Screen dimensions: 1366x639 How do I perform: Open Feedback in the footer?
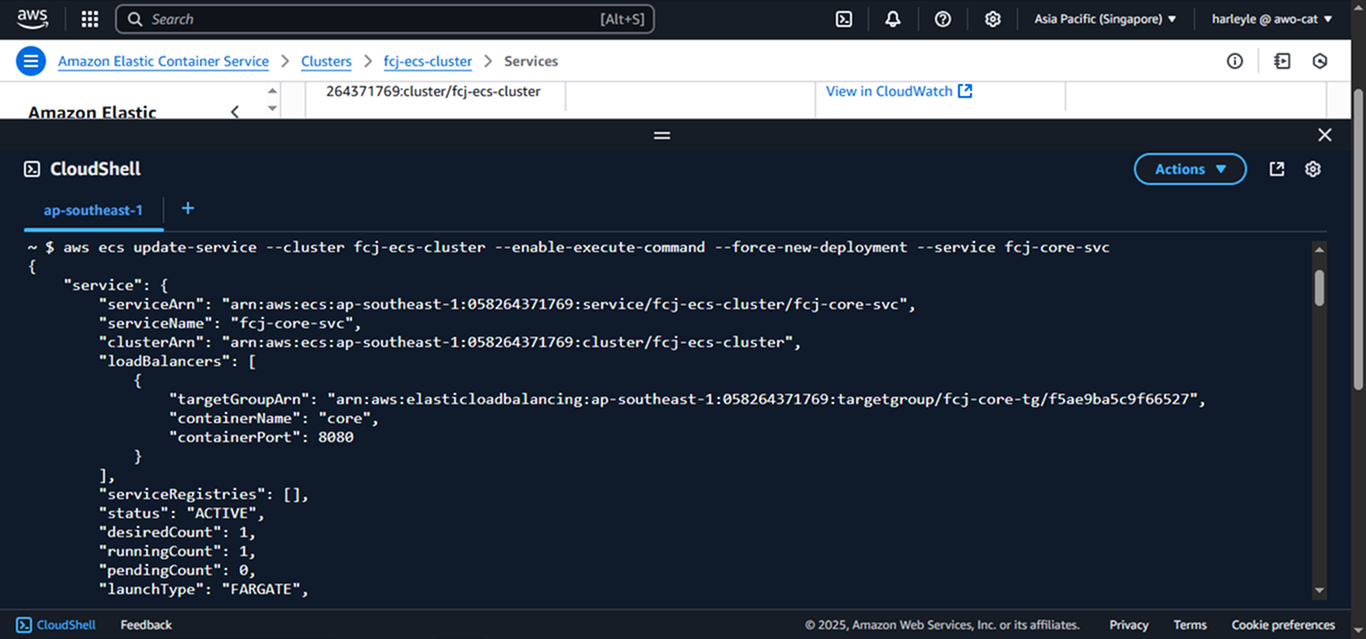pyautogui.click(x=146, y=625)
